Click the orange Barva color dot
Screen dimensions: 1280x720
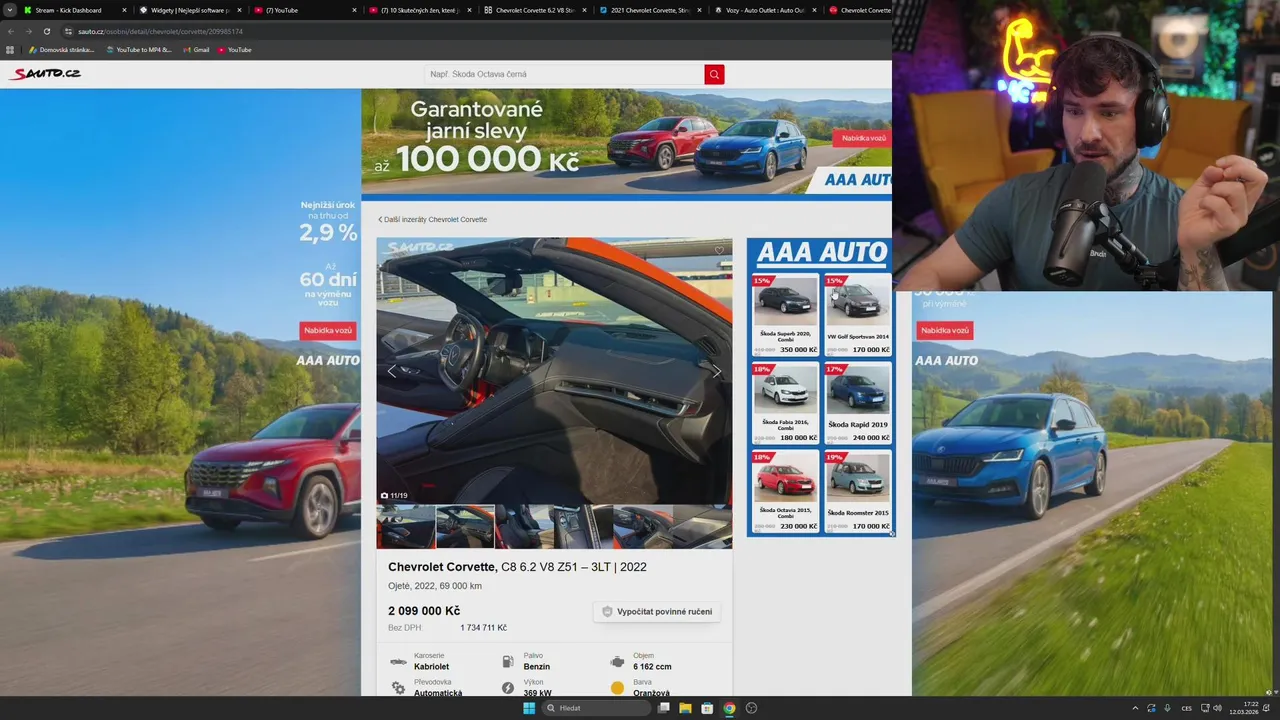617,688
